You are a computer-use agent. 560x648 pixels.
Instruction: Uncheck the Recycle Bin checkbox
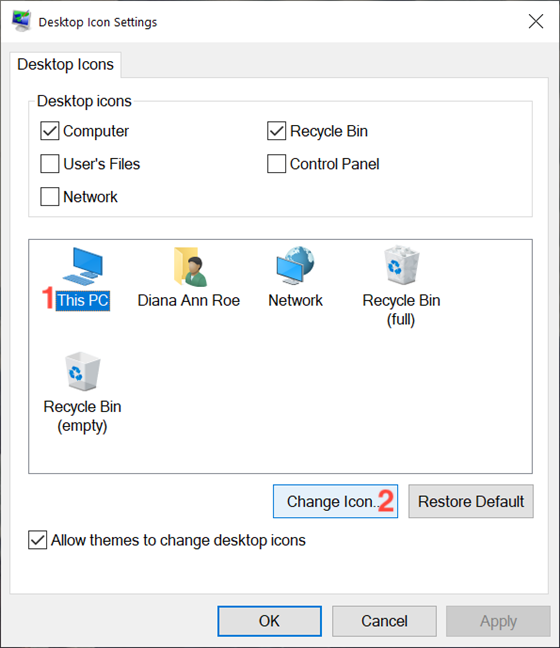pos(276,131)
